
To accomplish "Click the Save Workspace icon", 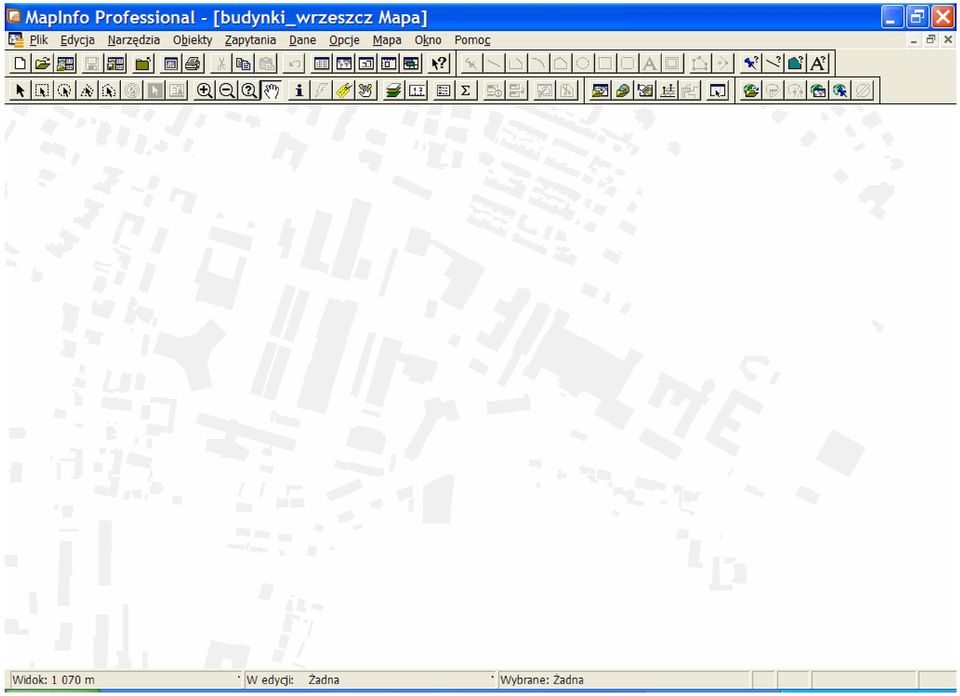I will point(115,63).
